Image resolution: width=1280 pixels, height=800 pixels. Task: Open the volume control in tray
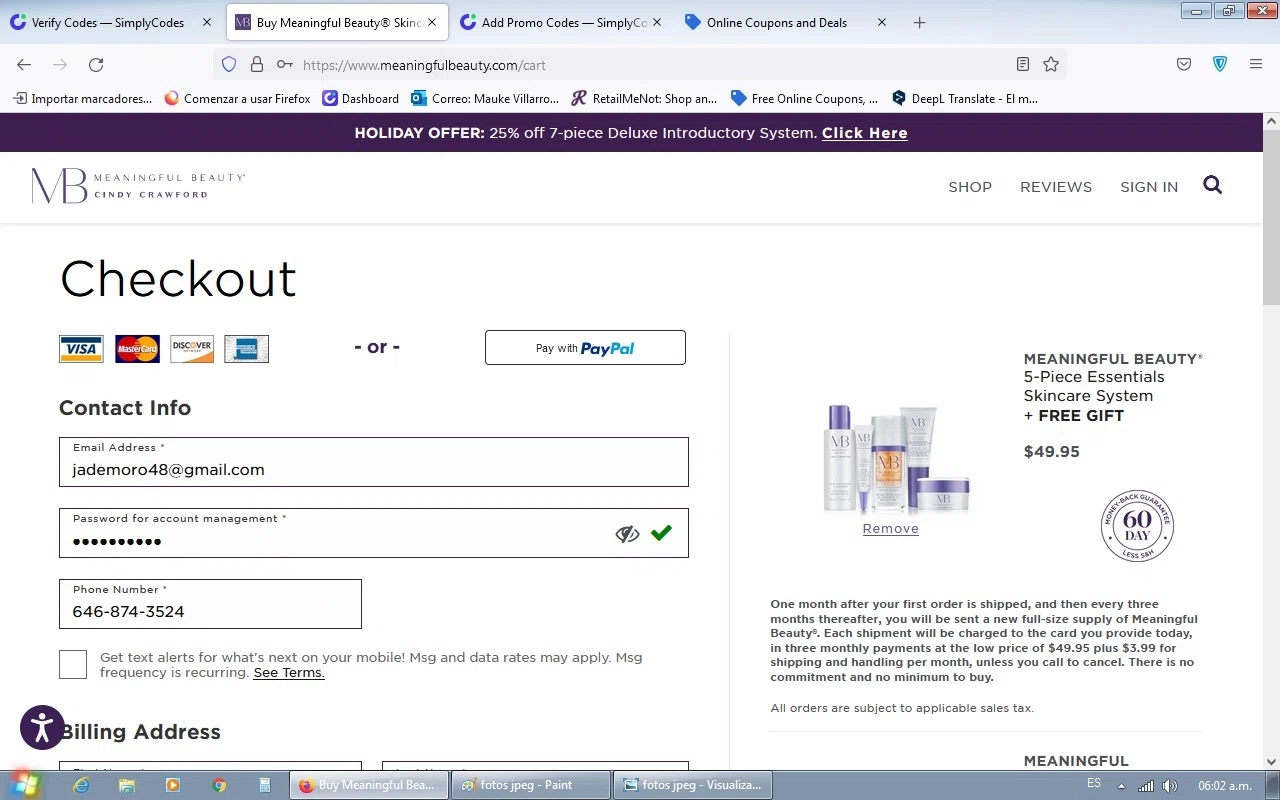coord(1170,786)
